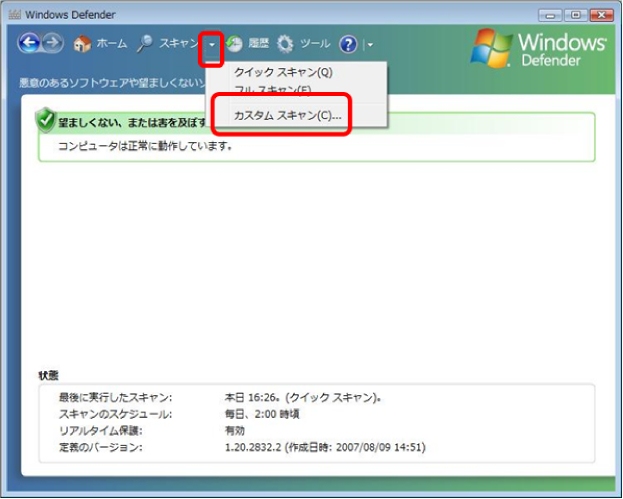Expand the Scan options dropdown arrow
The height and width of the screenshot is (499, 623).
click(211, 46)
